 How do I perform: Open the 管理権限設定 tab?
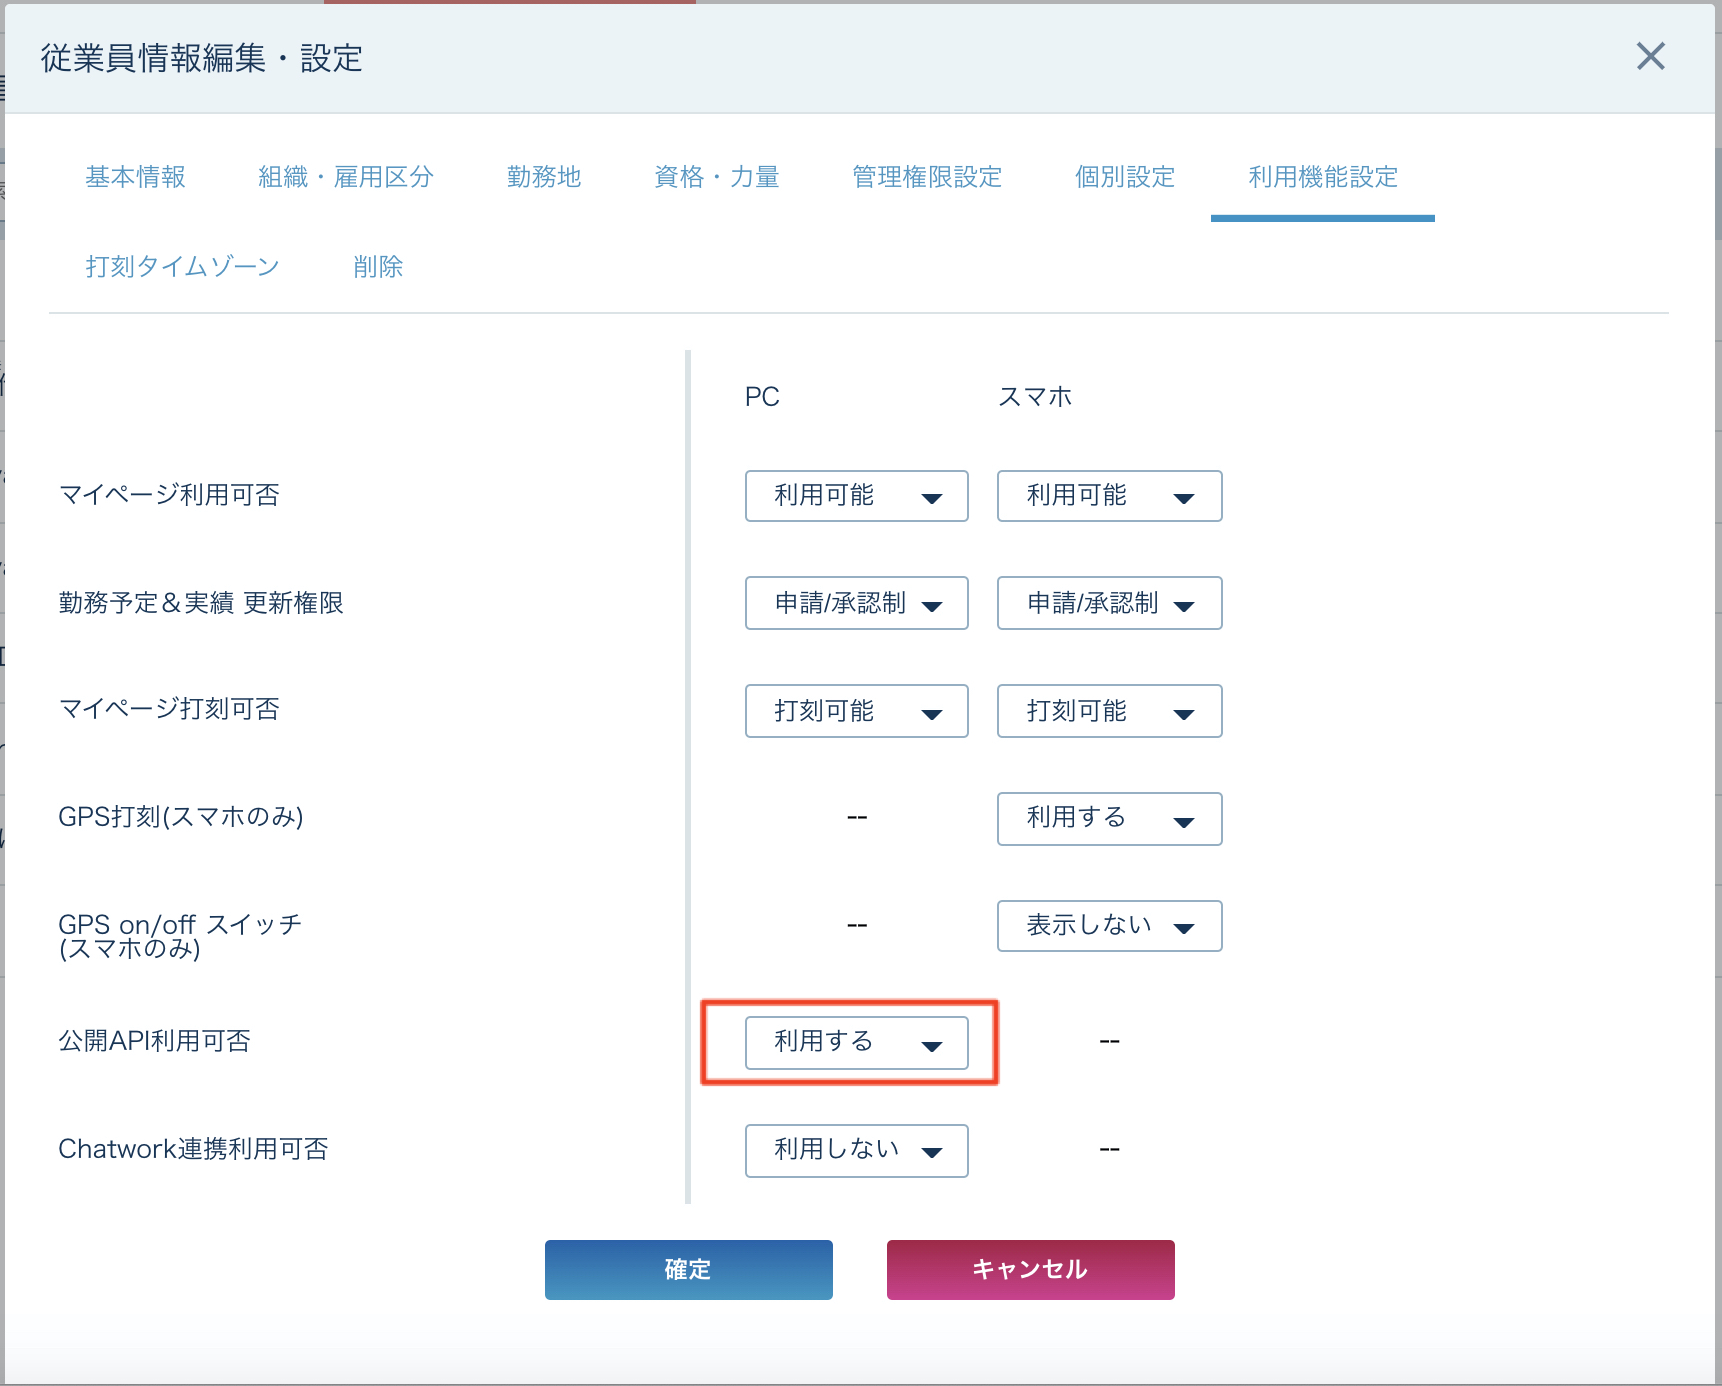click(926, 177)
